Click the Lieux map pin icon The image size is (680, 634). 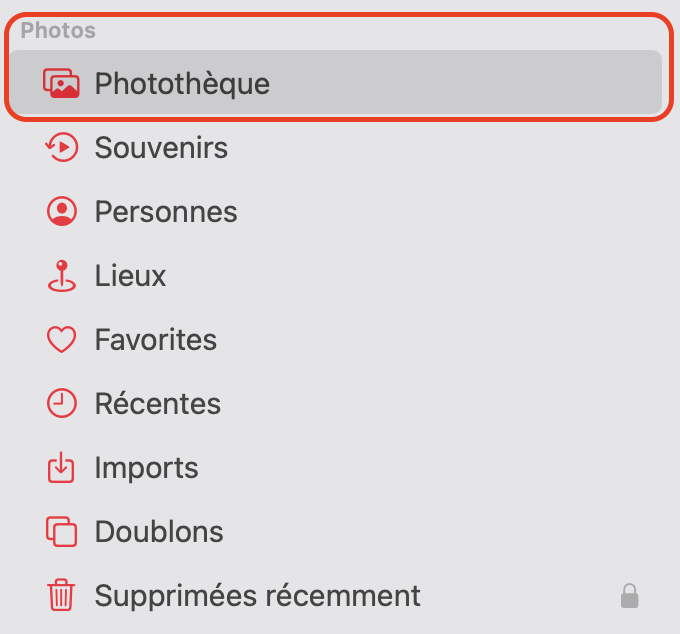coord(61,276)
